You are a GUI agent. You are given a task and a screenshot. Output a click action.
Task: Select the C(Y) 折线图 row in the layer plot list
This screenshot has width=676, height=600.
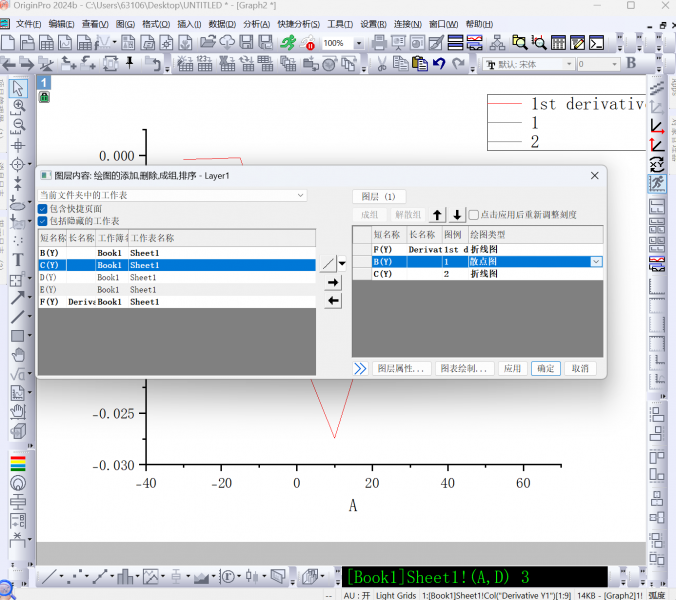pos(477,274)
